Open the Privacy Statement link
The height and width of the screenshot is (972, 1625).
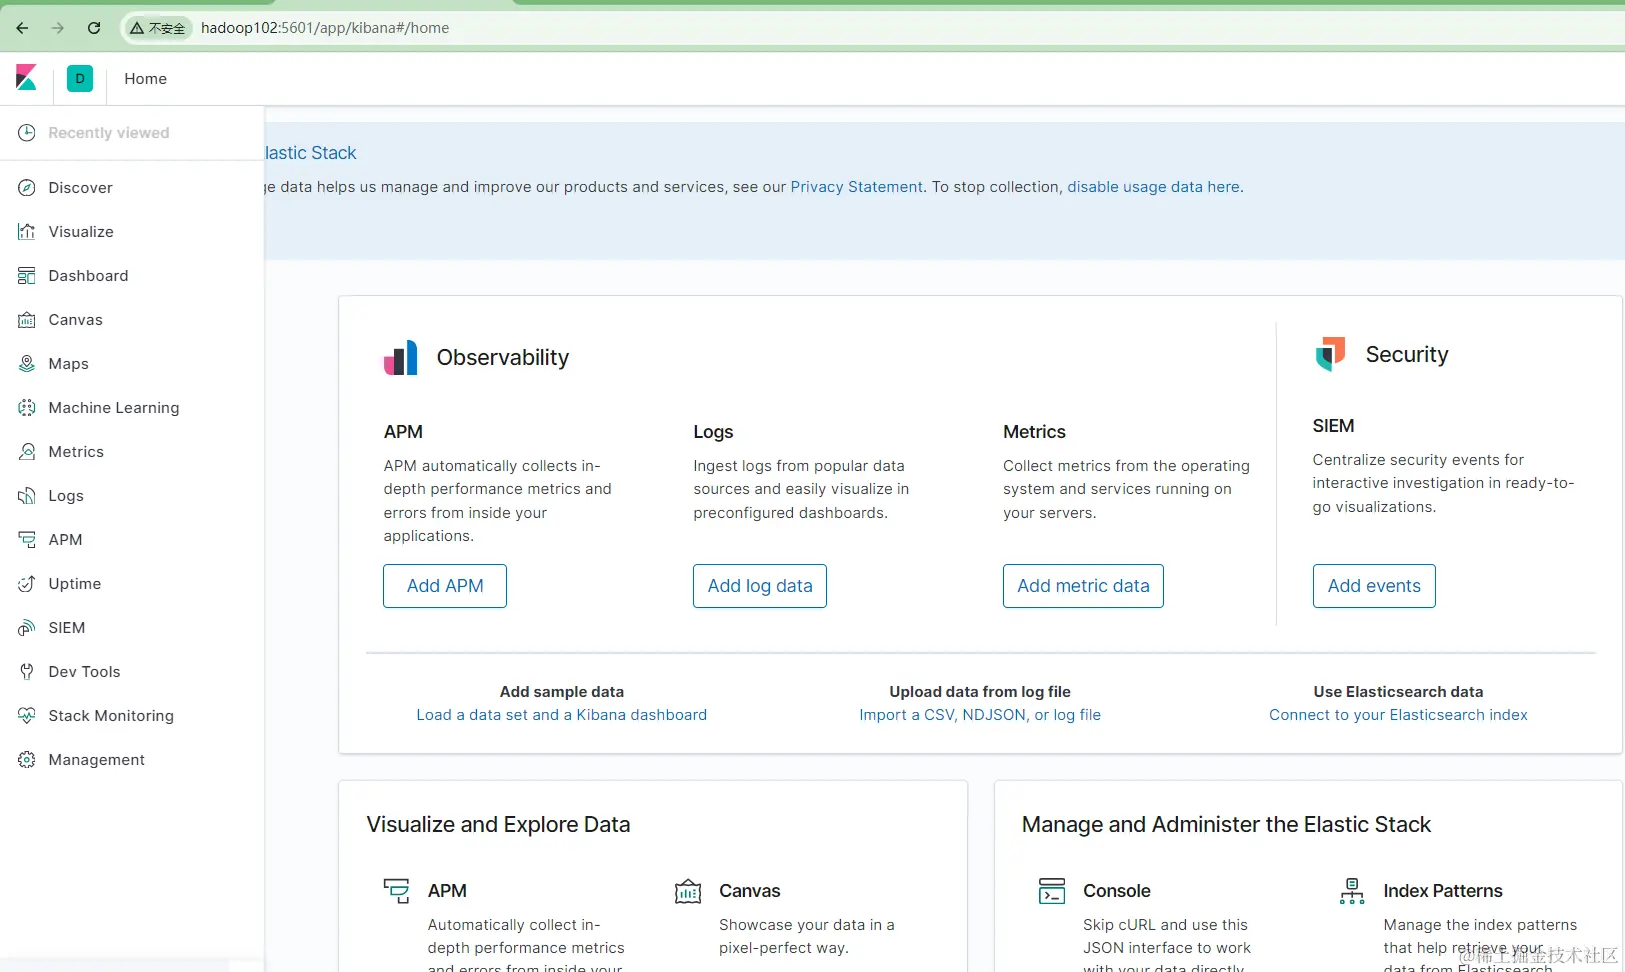857,187
